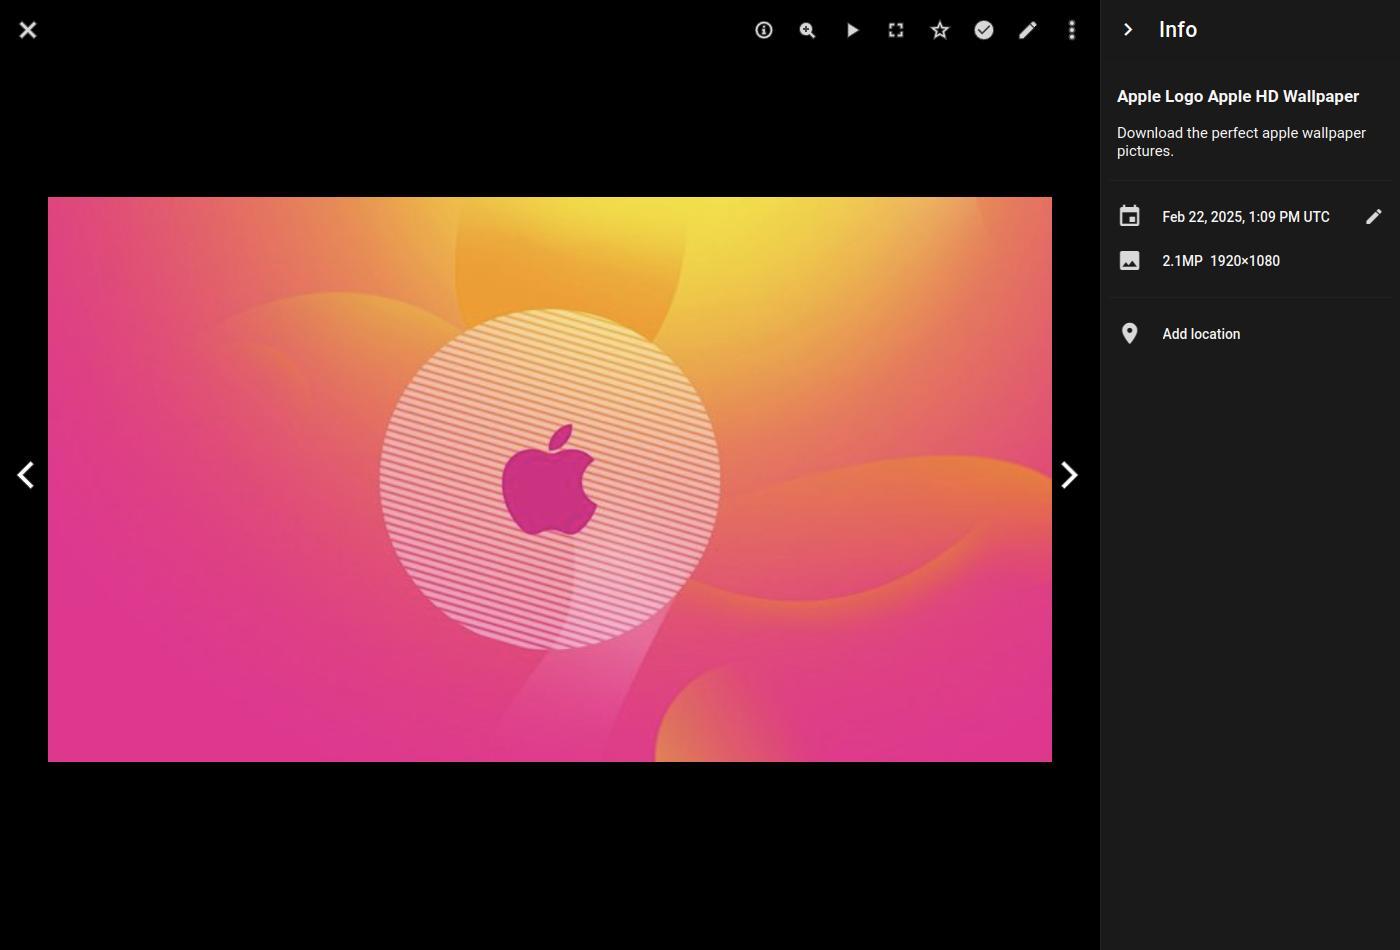This screenshot has height=950, width=1400.
Task: Click Add location
Action: tap(1201, 334)
